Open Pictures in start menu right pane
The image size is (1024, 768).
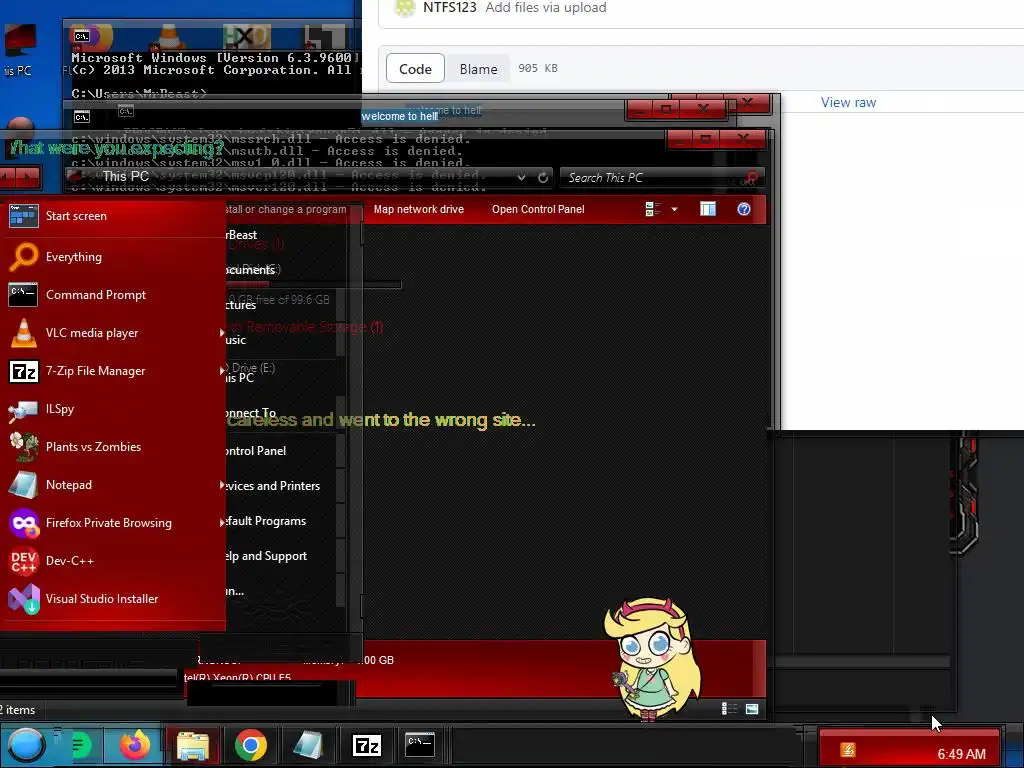241,305
